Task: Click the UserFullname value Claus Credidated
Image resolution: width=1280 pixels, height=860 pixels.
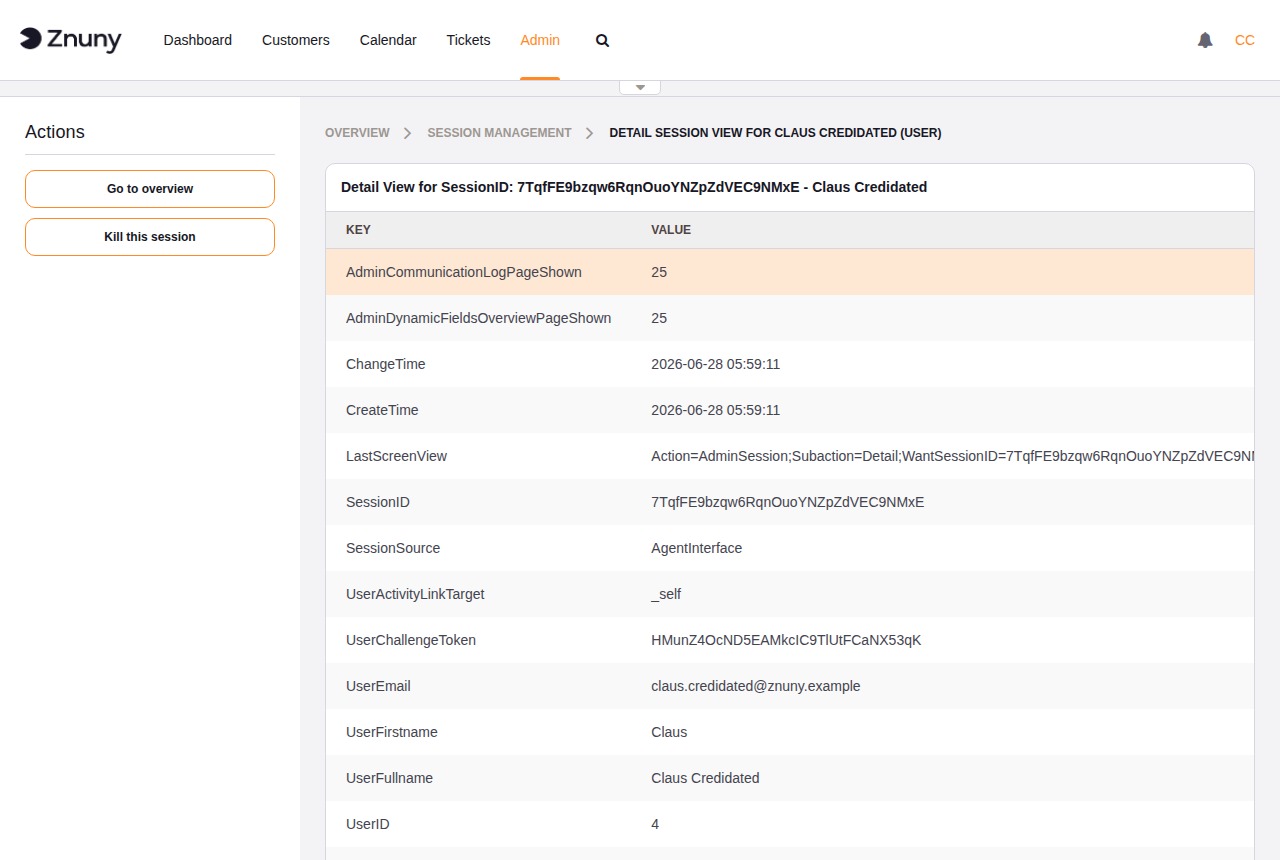Action: pyautogui.click(x=705, y=778)
